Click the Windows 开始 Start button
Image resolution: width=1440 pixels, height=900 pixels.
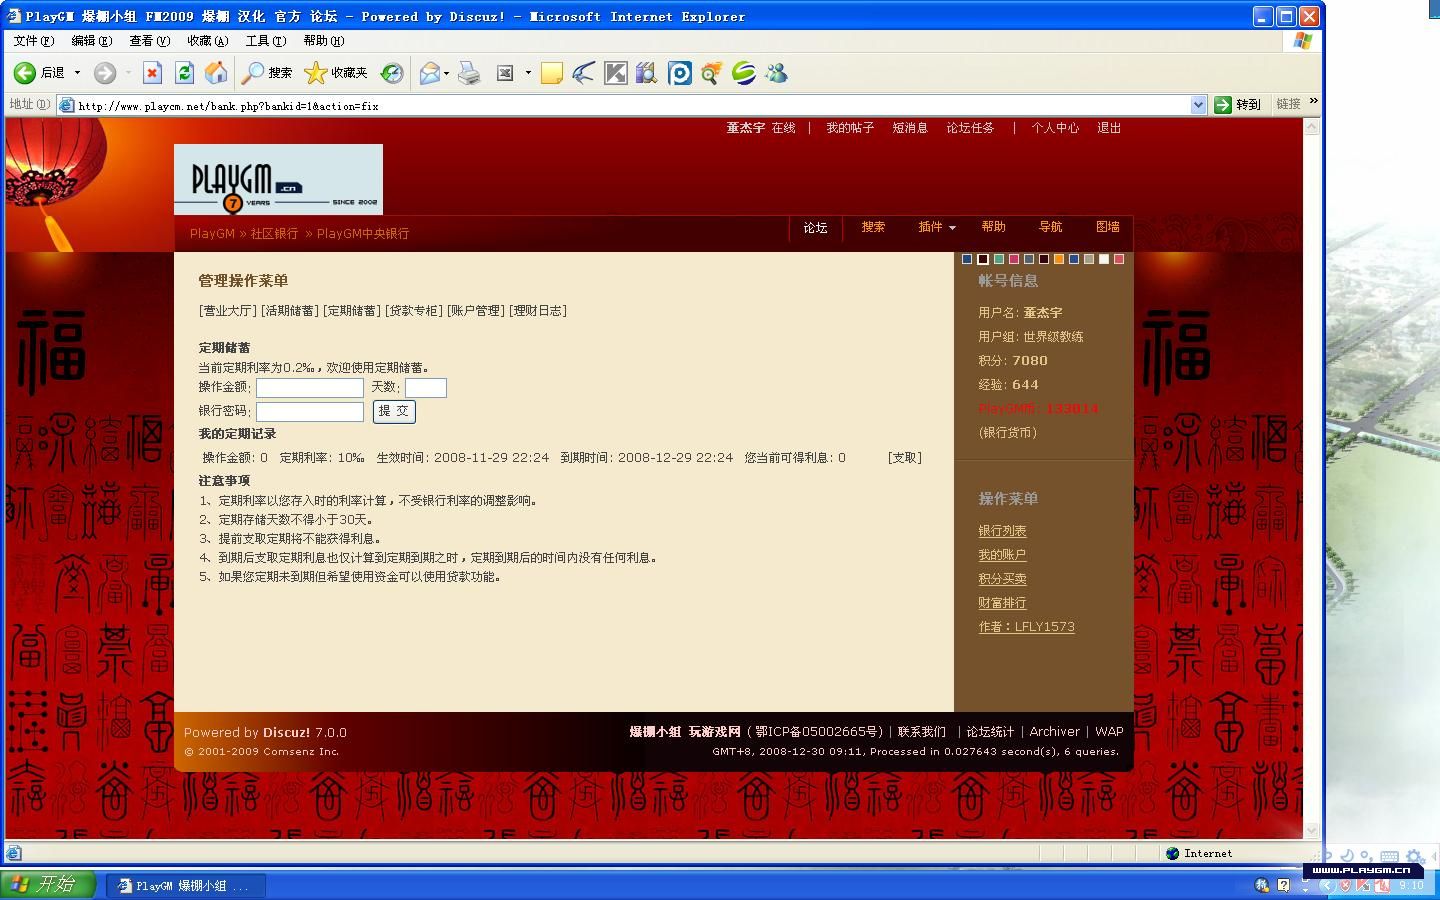pyautogui.click(x=48, y=885)
